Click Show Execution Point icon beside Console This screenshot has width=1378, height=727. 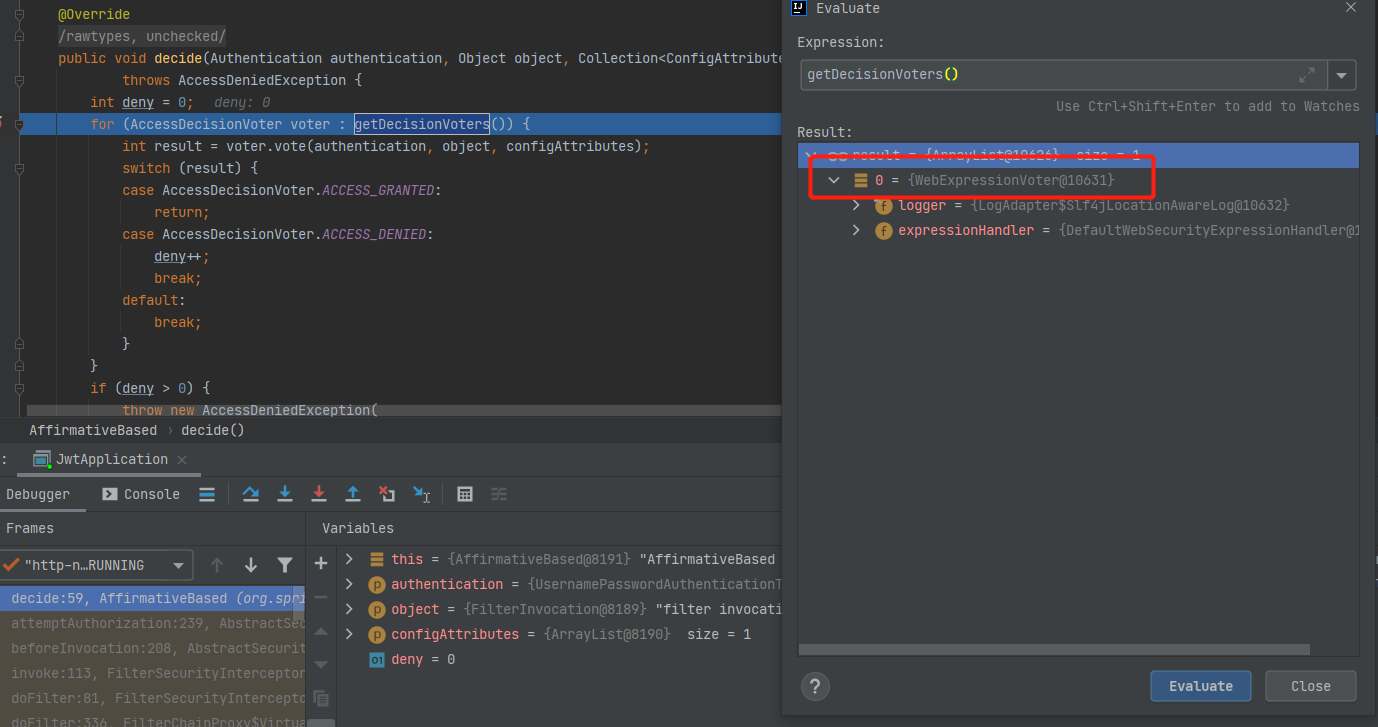pos(207,494)
